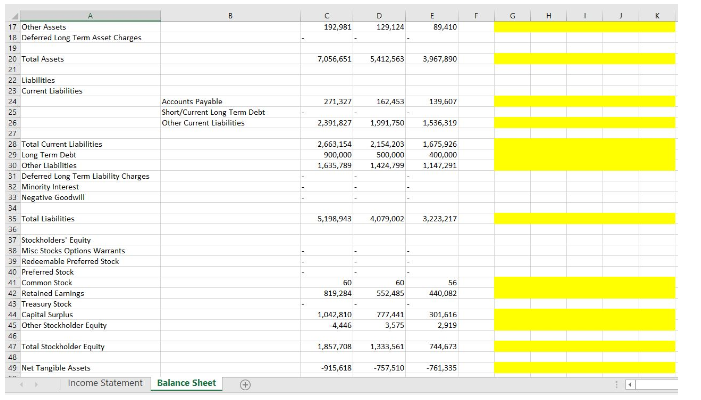Click the 'Total Assets' cell
The image size is (701, 400).
pos(90,59)
